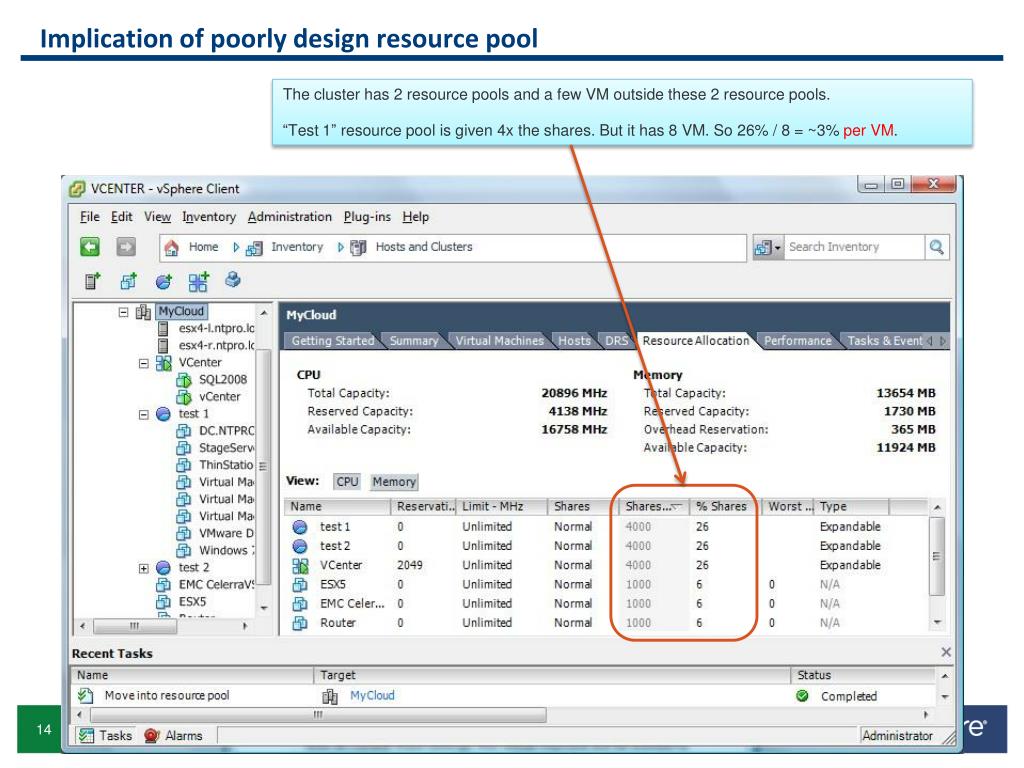Select the CPU view button
Image resolution: width=1024 pixels, height=768 pixels.
[346, 482]
